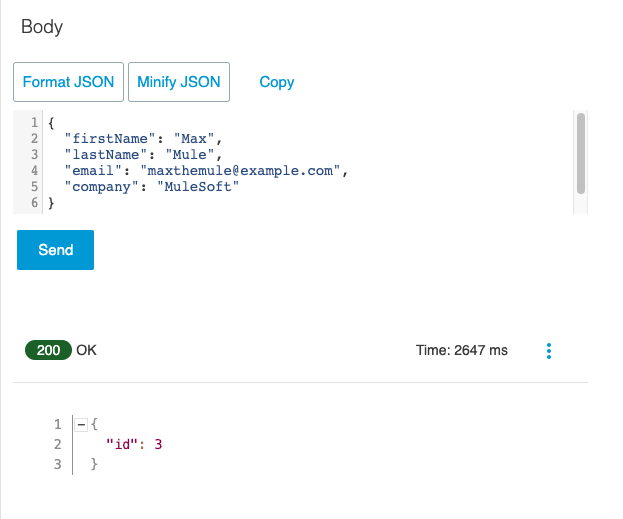Image resolution: width=623 pixels, height=519 pixels.
Task: Collapse the response JSON object
Action: click(x=81, y=424)
